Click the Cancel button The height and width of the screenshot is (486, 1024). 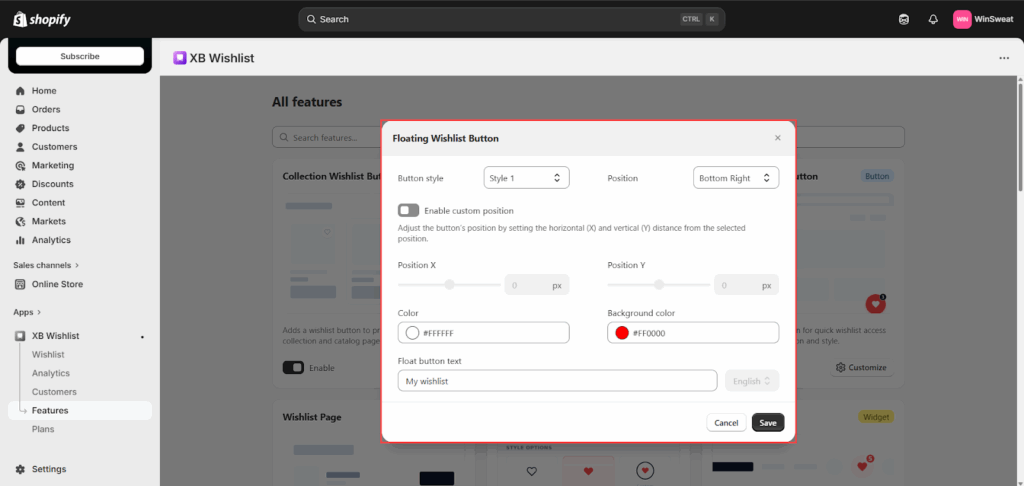coord(726,423)
